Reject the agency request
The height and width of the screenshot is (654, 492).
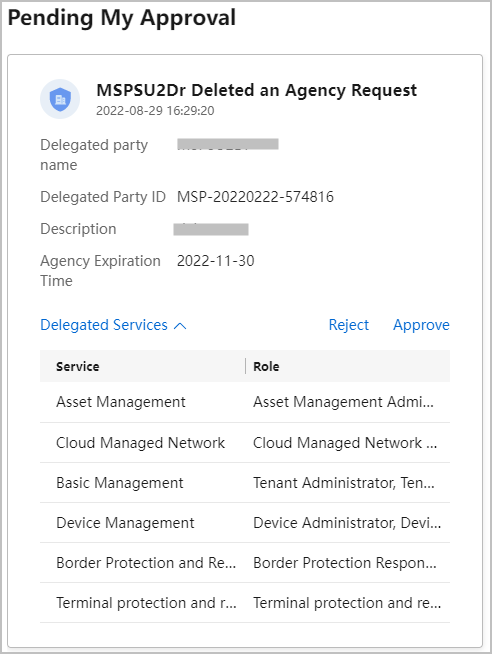click(349, 325)
